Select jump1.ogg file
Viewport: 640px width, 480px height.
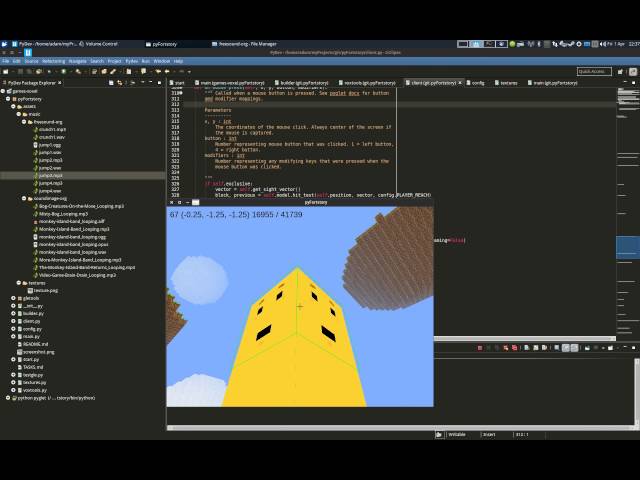click(x=49, y=145)
